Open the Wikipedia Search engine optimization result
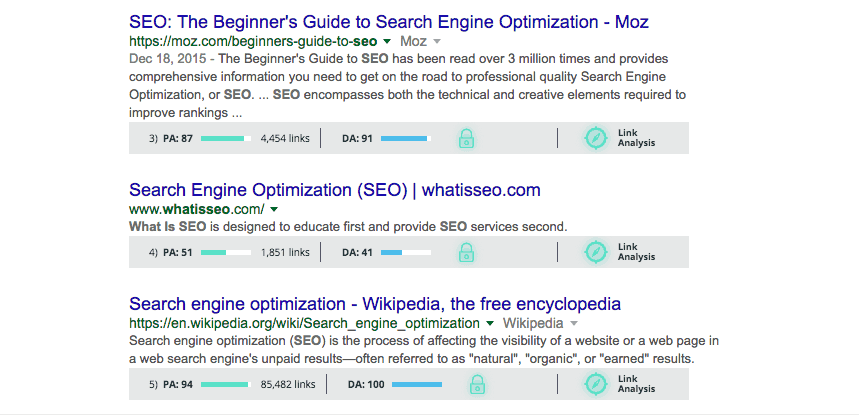The height and width of the screenshot is (415, 859). (x=375, y=304)
